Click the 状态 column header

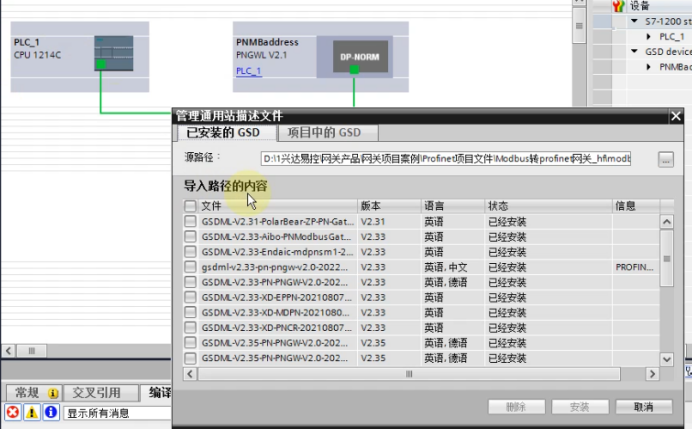pos(548,206)
